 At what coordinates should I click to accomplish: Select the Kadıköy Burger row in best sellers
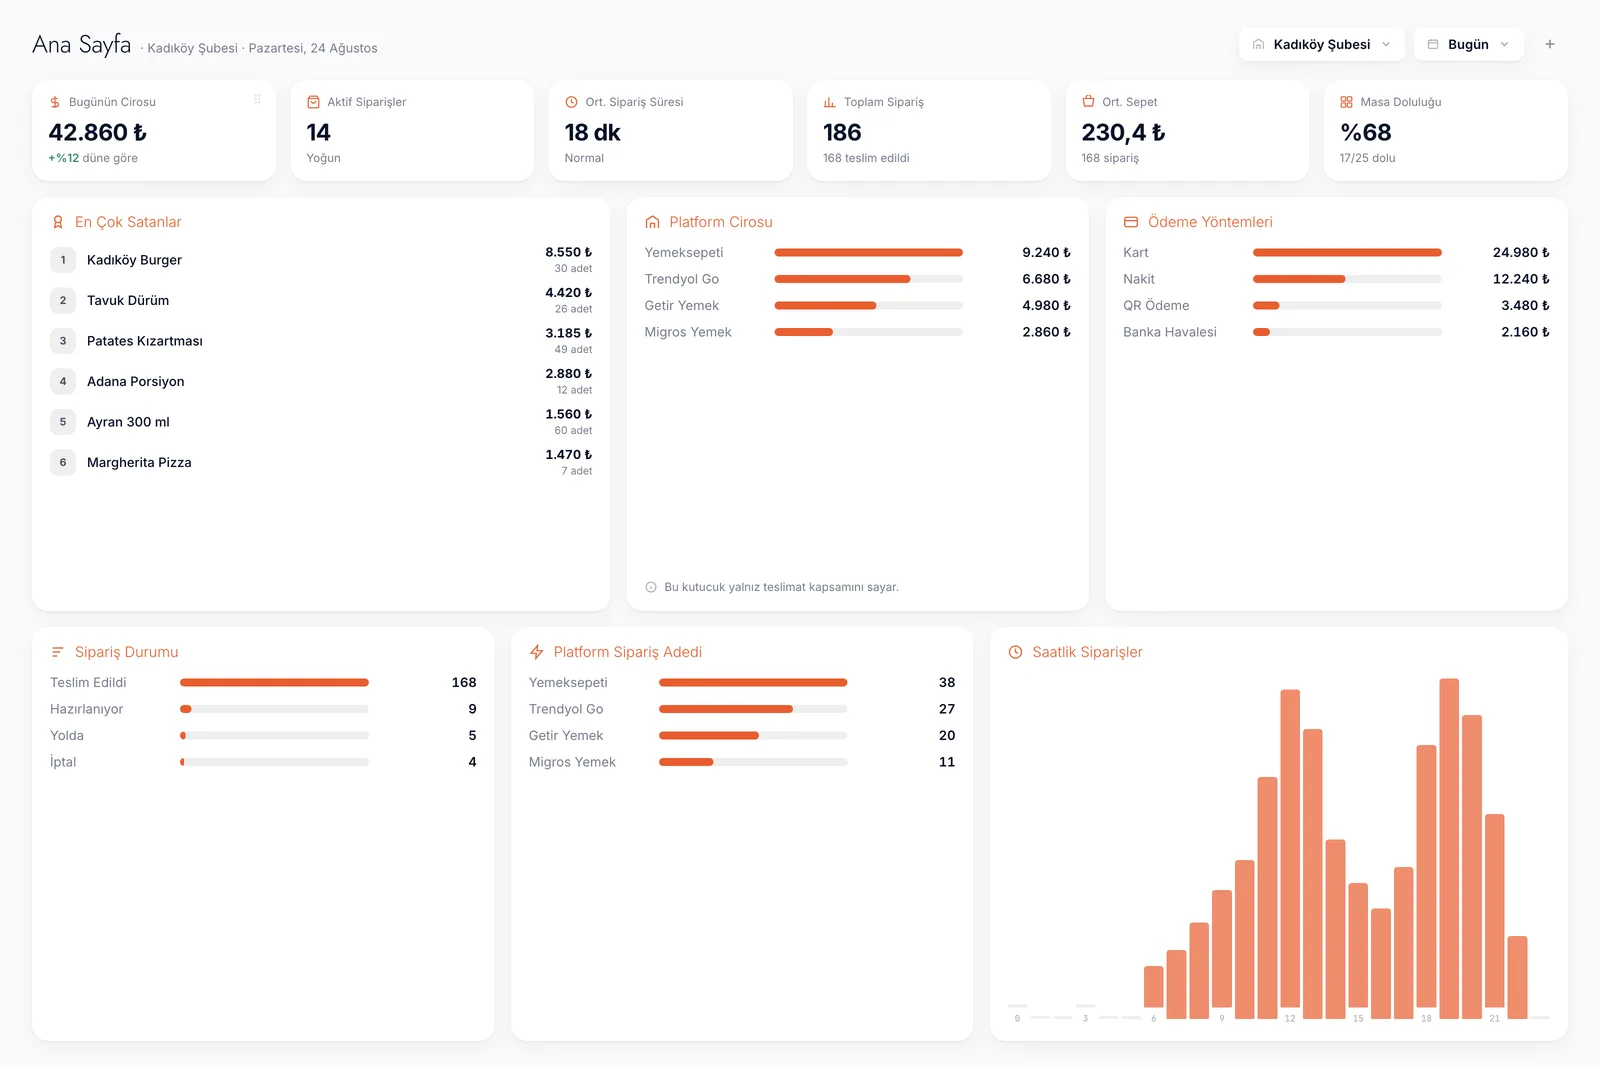pos(321,260)
